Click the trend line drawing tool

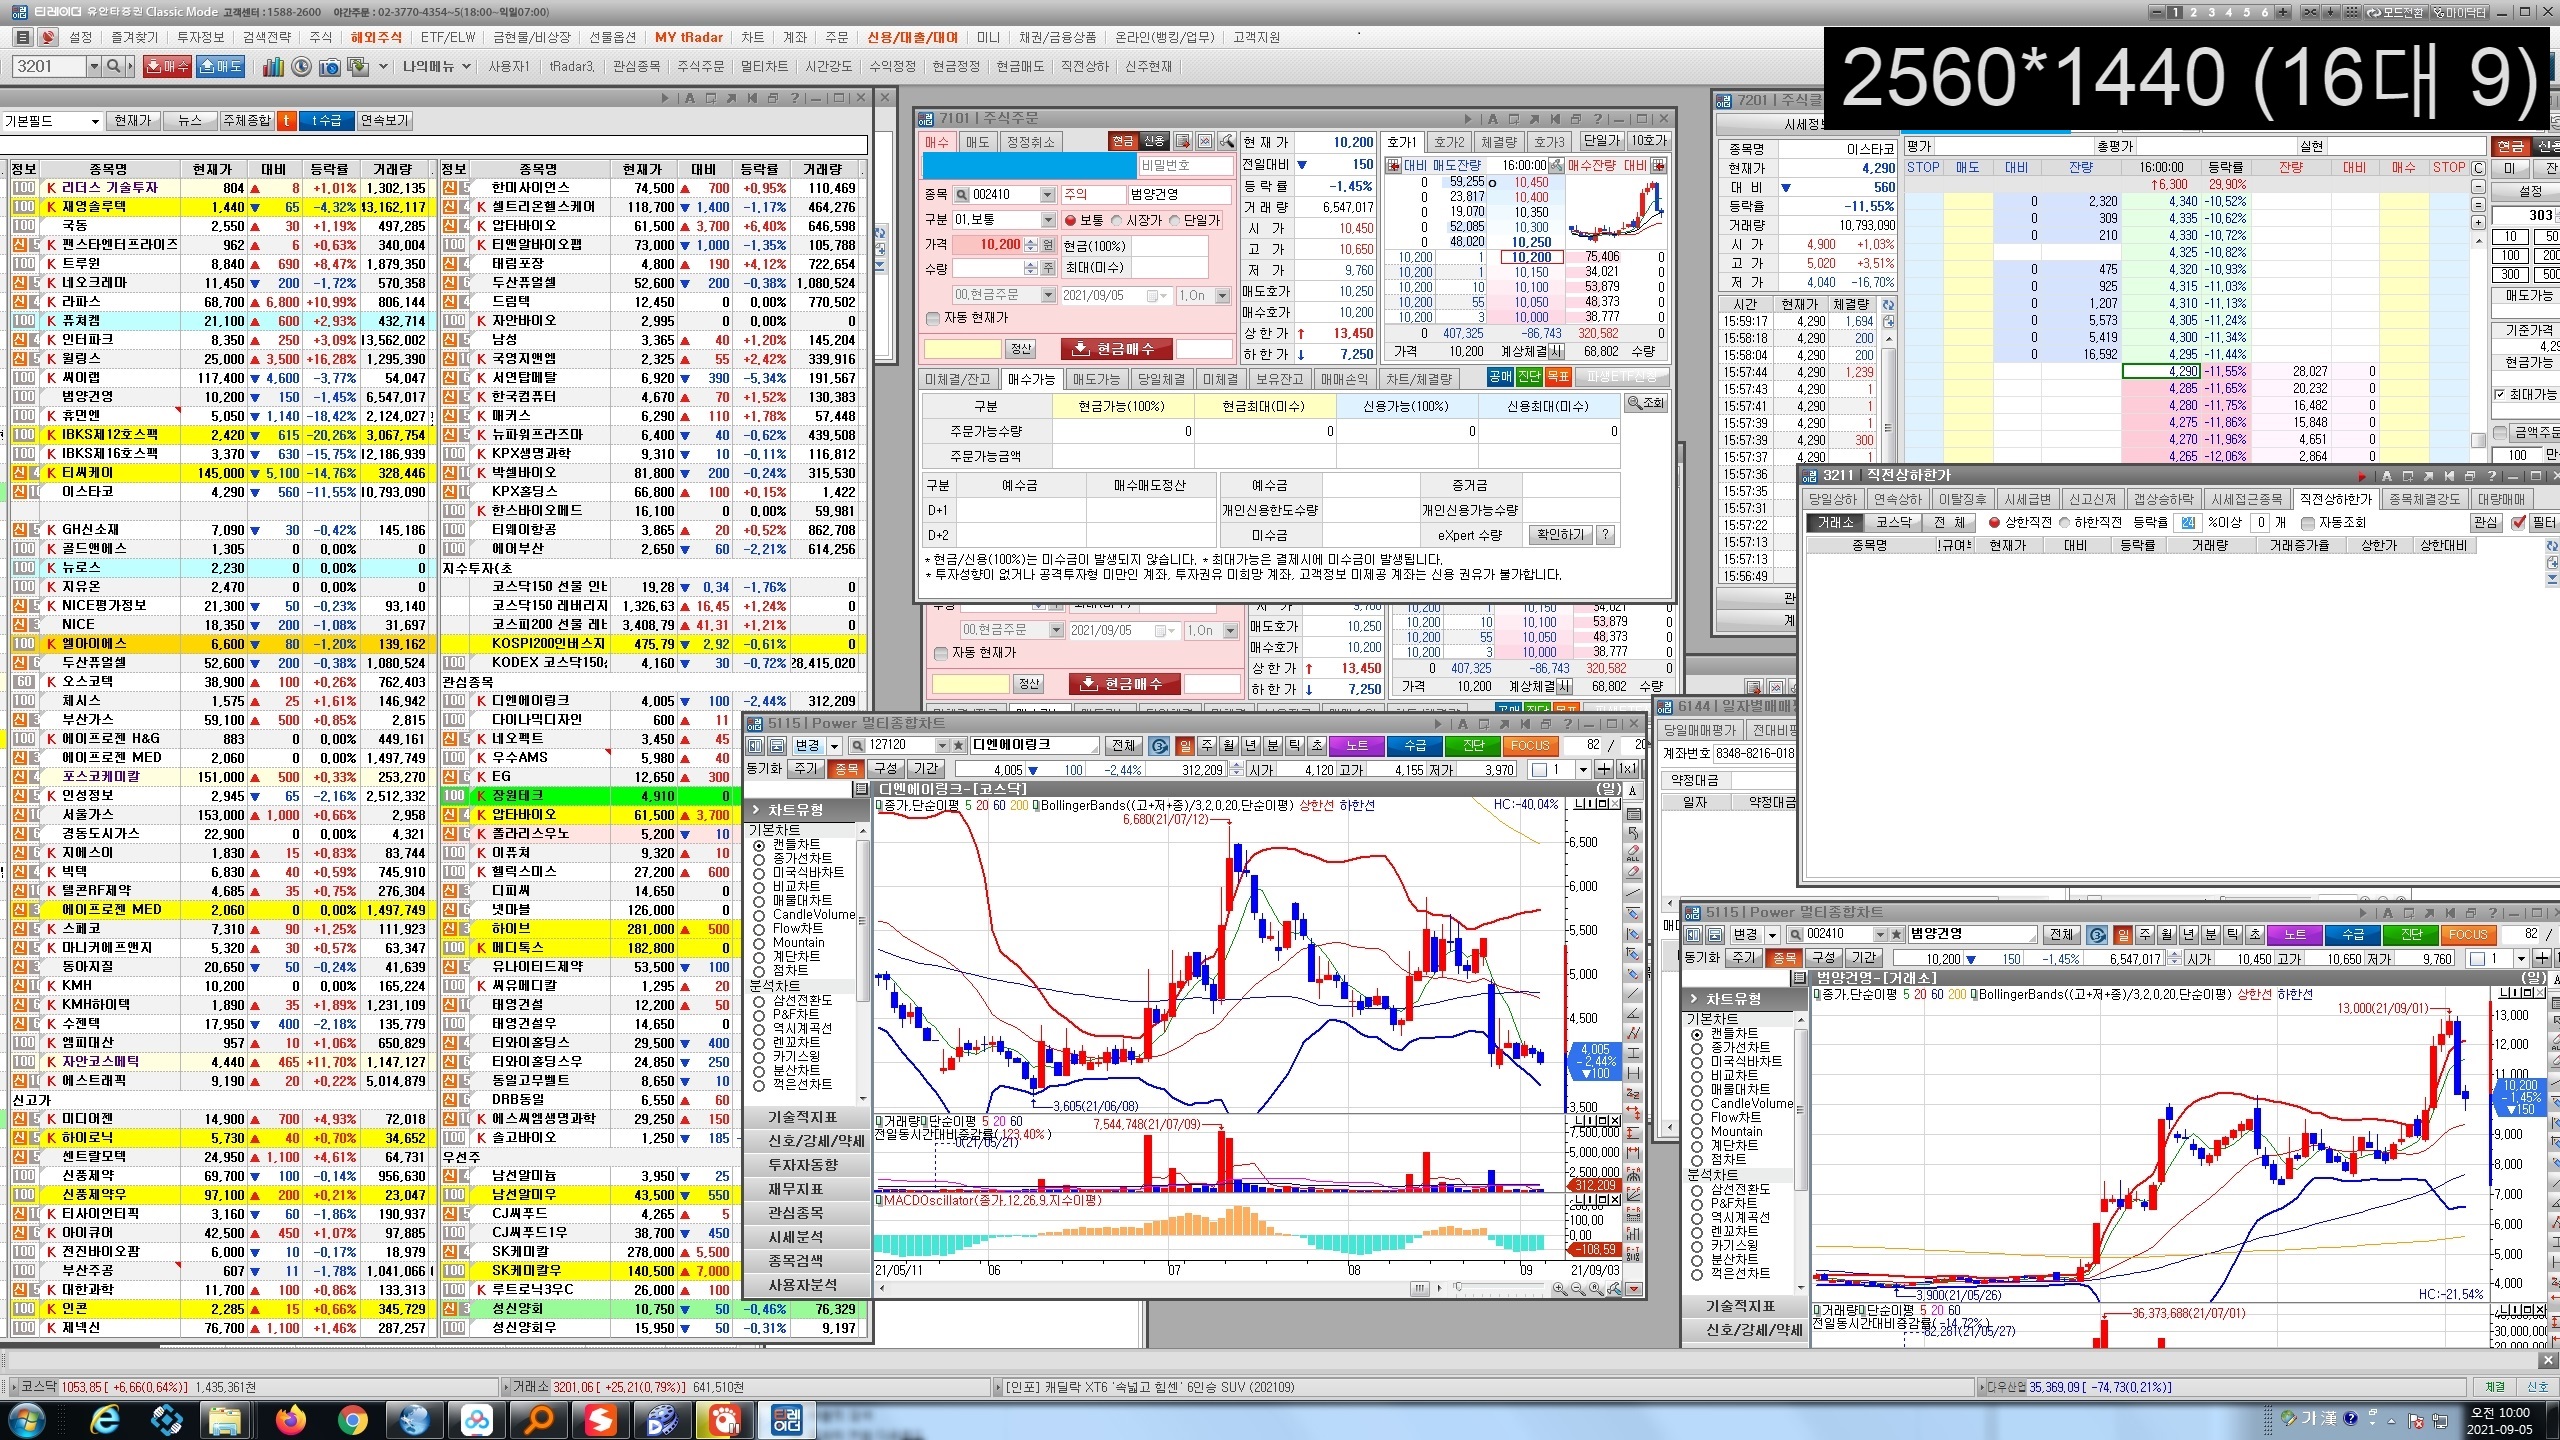1633,893
